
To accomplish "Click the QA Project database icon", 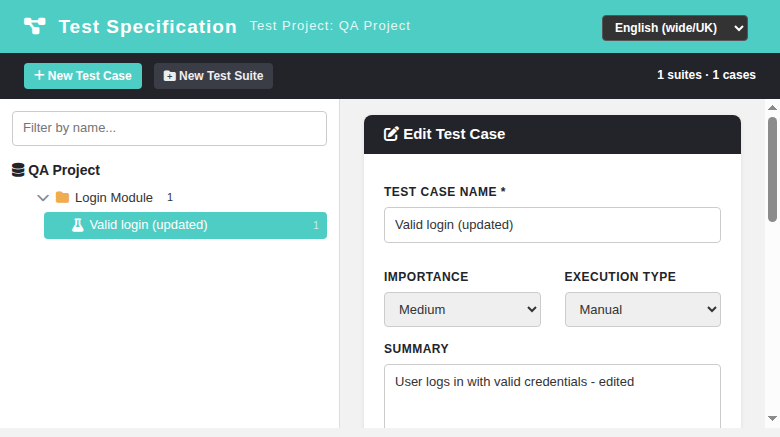I will (18, 170).
